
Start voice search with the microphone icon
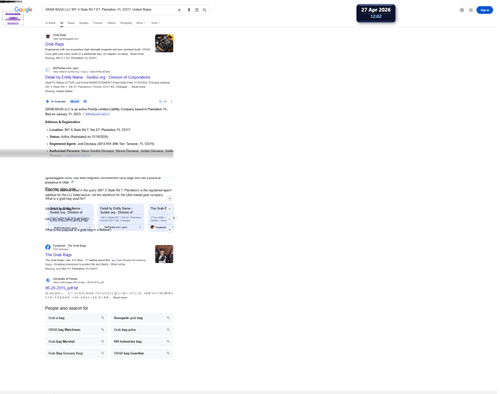pyautogui.click(x=189, y=10)
